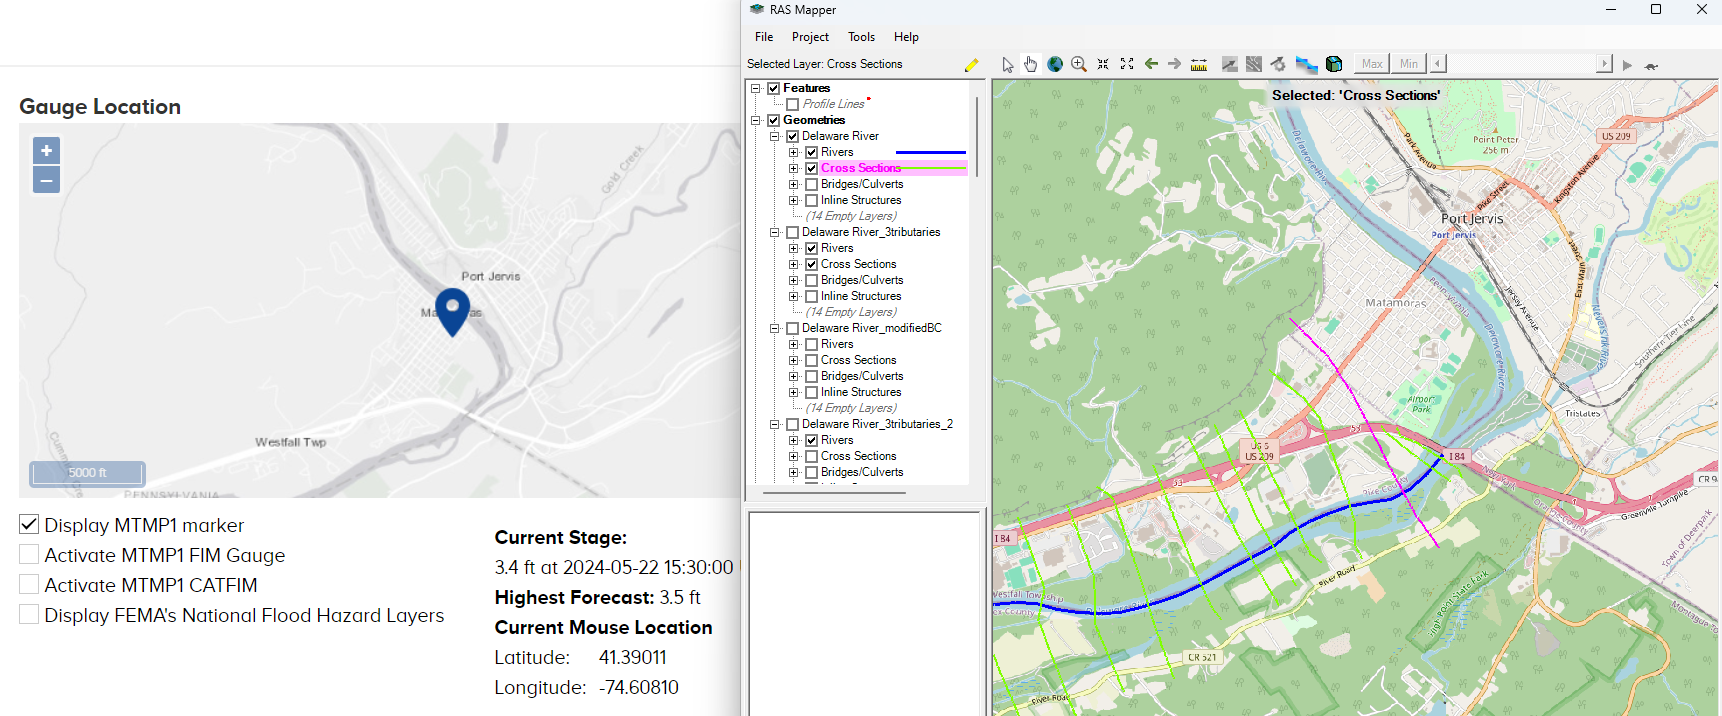Collapse the Features tree node
The width and height of the screenshot is (1722, 716).
(x=756, y=88)
